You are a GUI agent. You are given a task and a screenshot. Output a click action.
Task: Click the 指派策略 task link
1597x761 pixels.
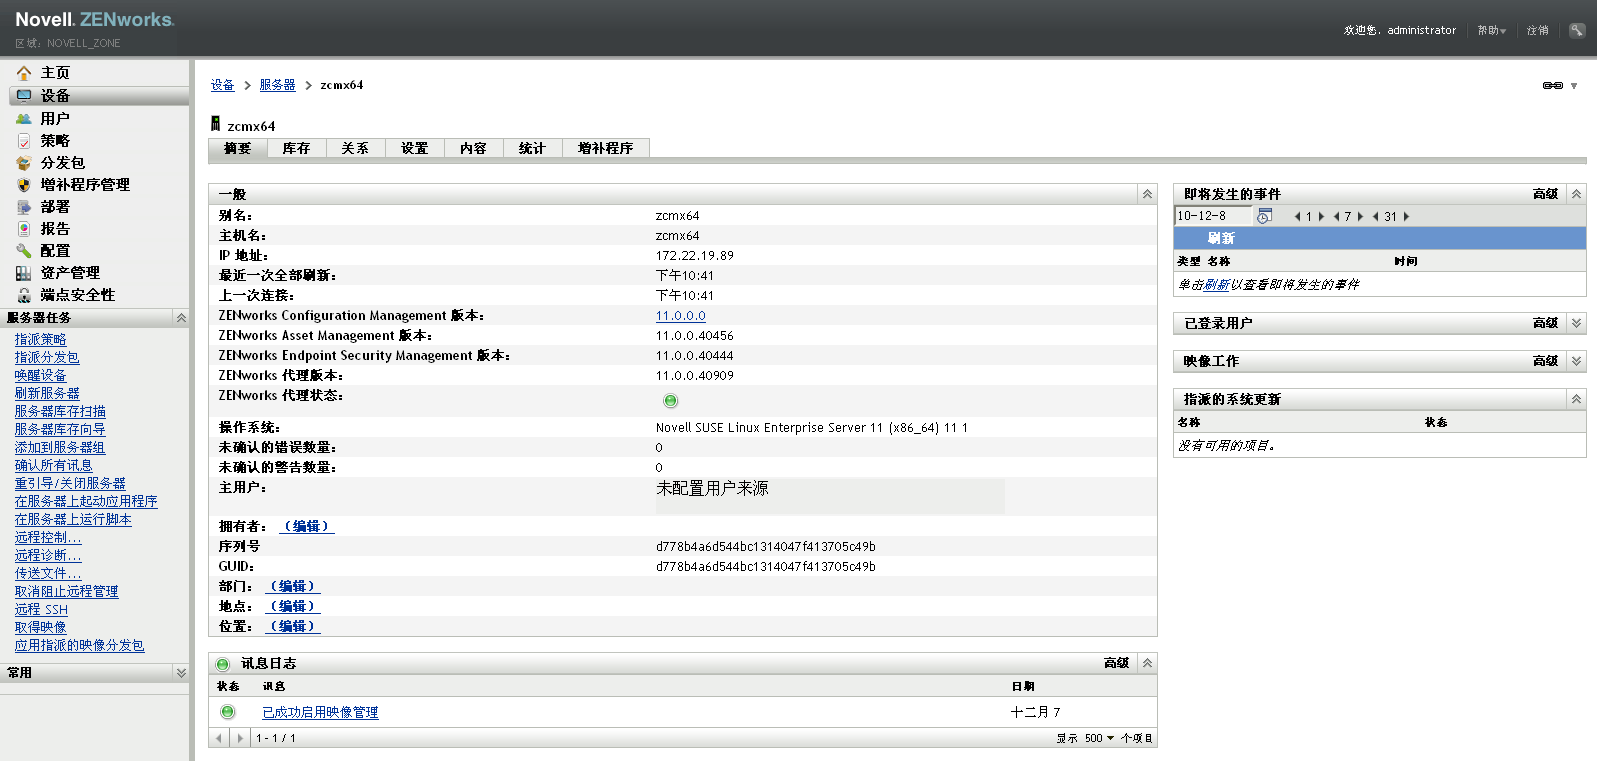41,340
